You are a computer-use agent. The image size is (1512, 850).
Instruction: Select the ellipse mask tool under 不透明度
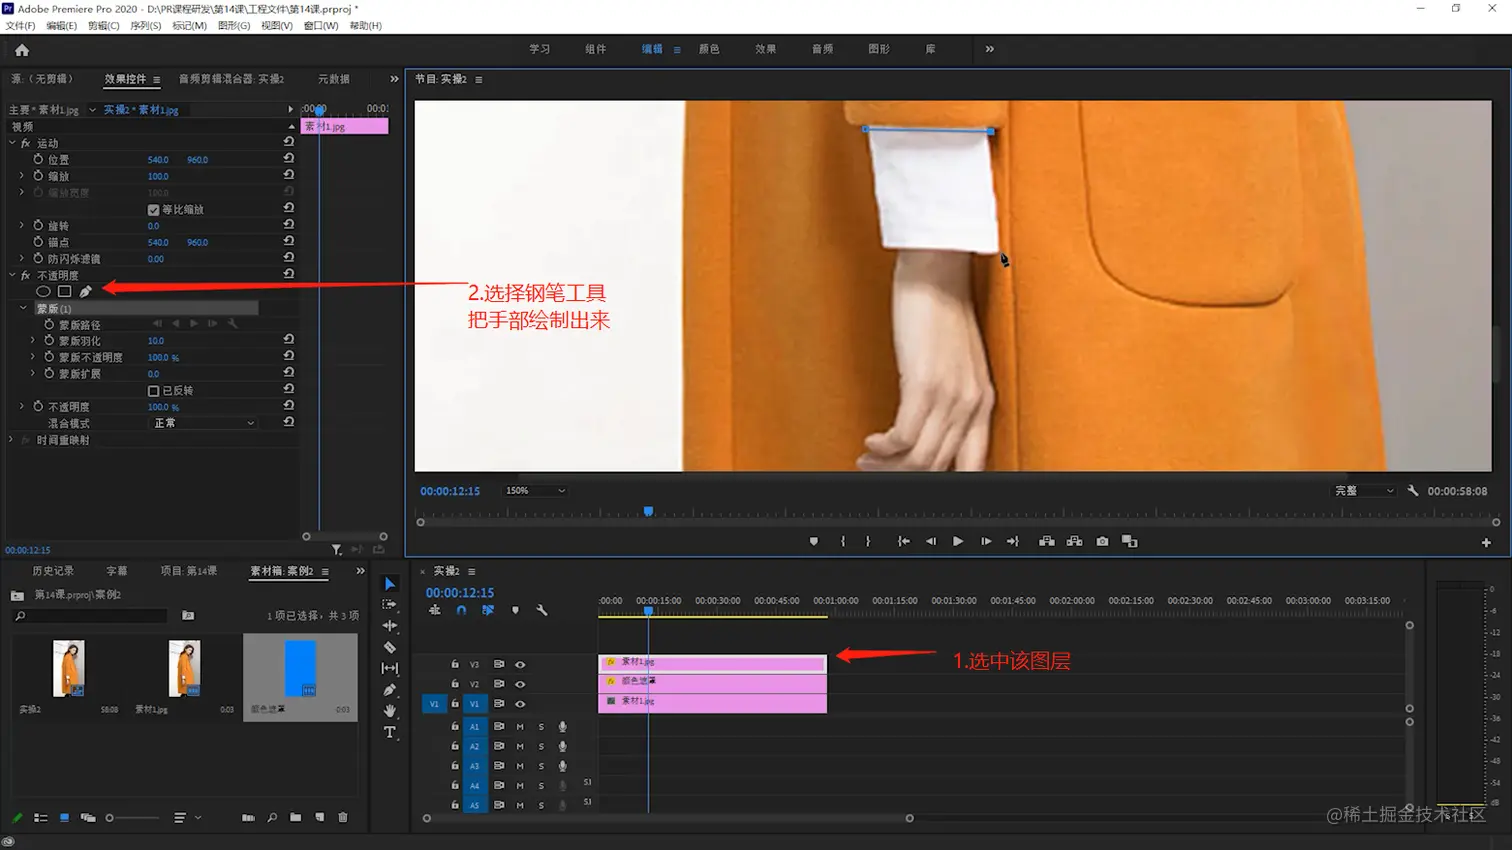coord(43,292)
